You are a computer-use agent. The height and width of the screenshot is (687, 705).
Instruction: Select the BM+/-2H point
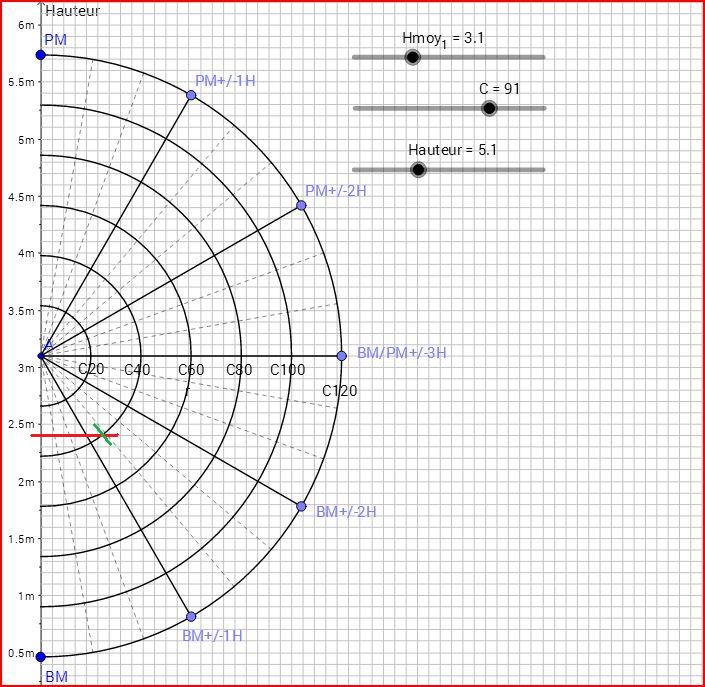[x=301, y=506]
